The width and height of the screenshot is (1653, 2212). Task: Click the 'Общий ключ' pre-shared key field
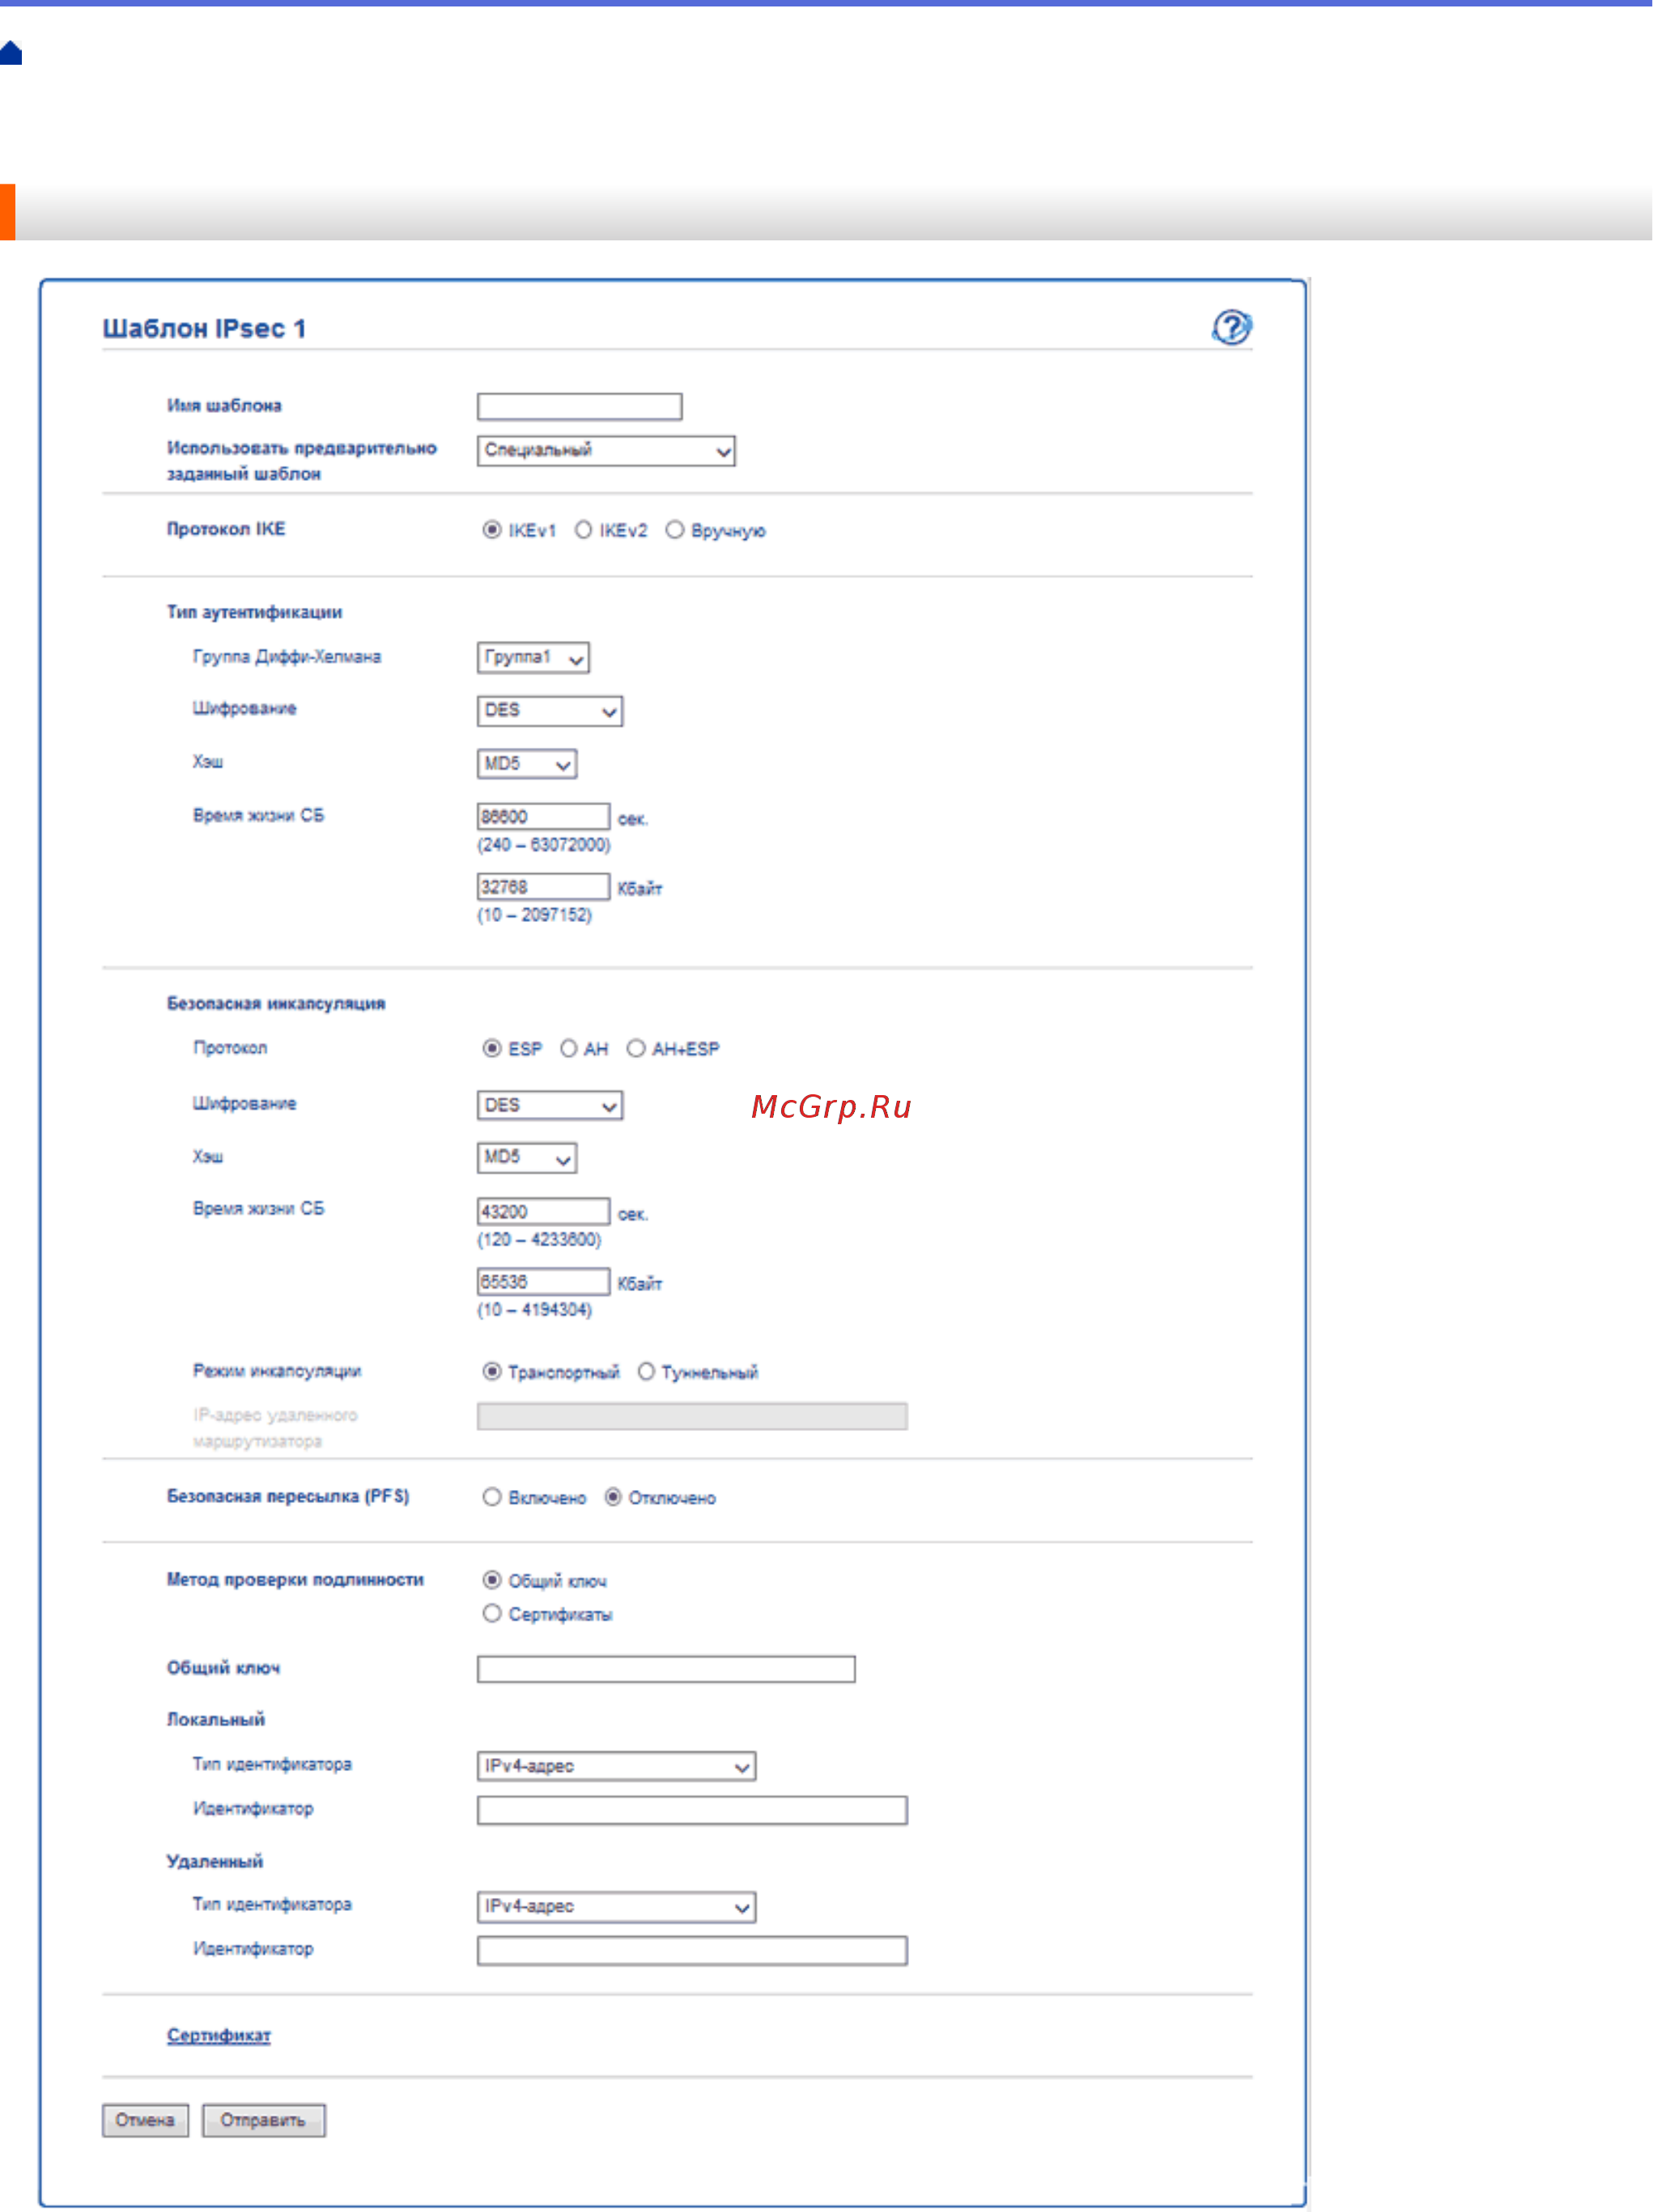pyautogui.click(x=666, y=1669)
